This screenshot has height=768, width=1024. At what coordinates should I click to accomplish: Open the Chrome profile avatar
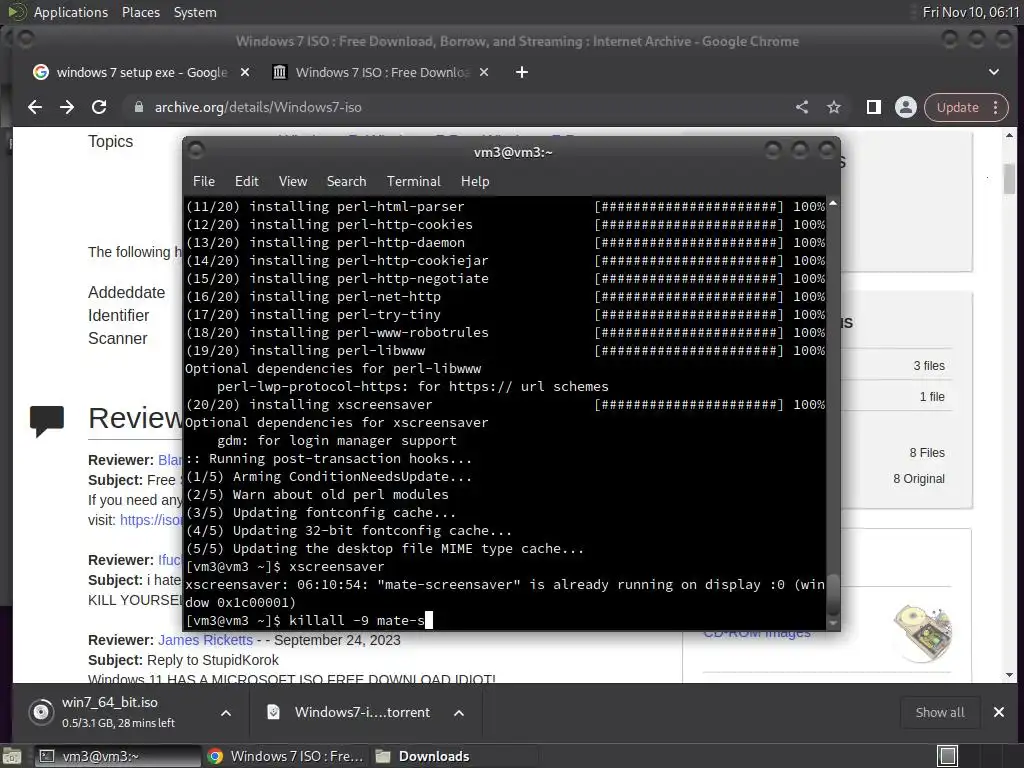906,107
